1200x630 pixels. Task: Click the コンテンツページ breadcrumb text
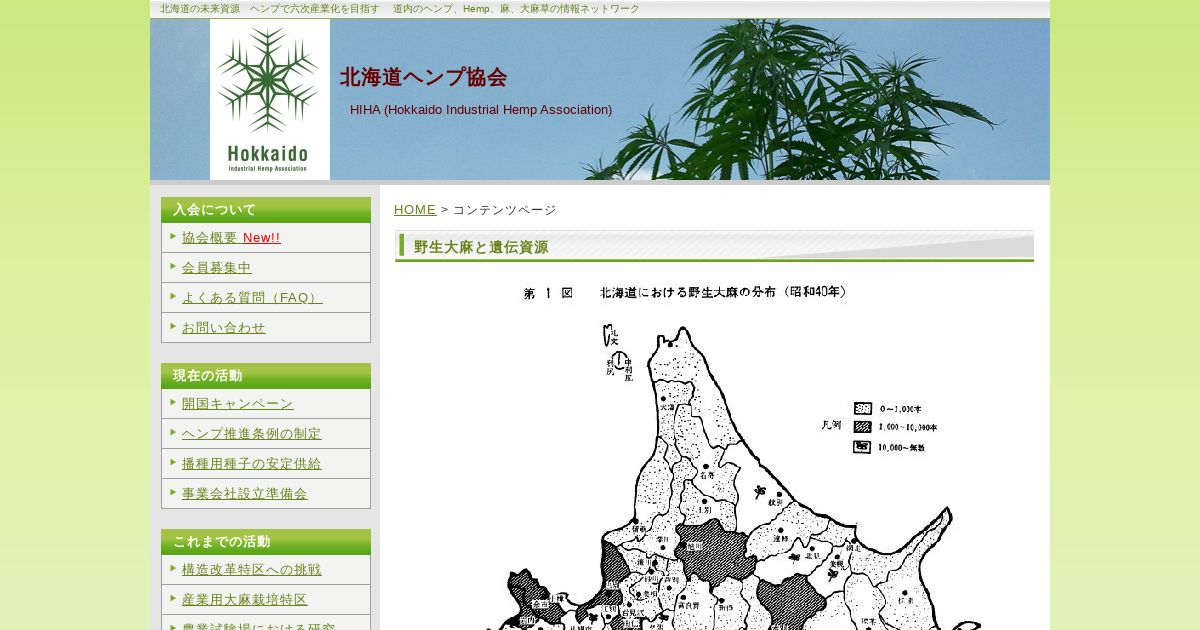504,209
